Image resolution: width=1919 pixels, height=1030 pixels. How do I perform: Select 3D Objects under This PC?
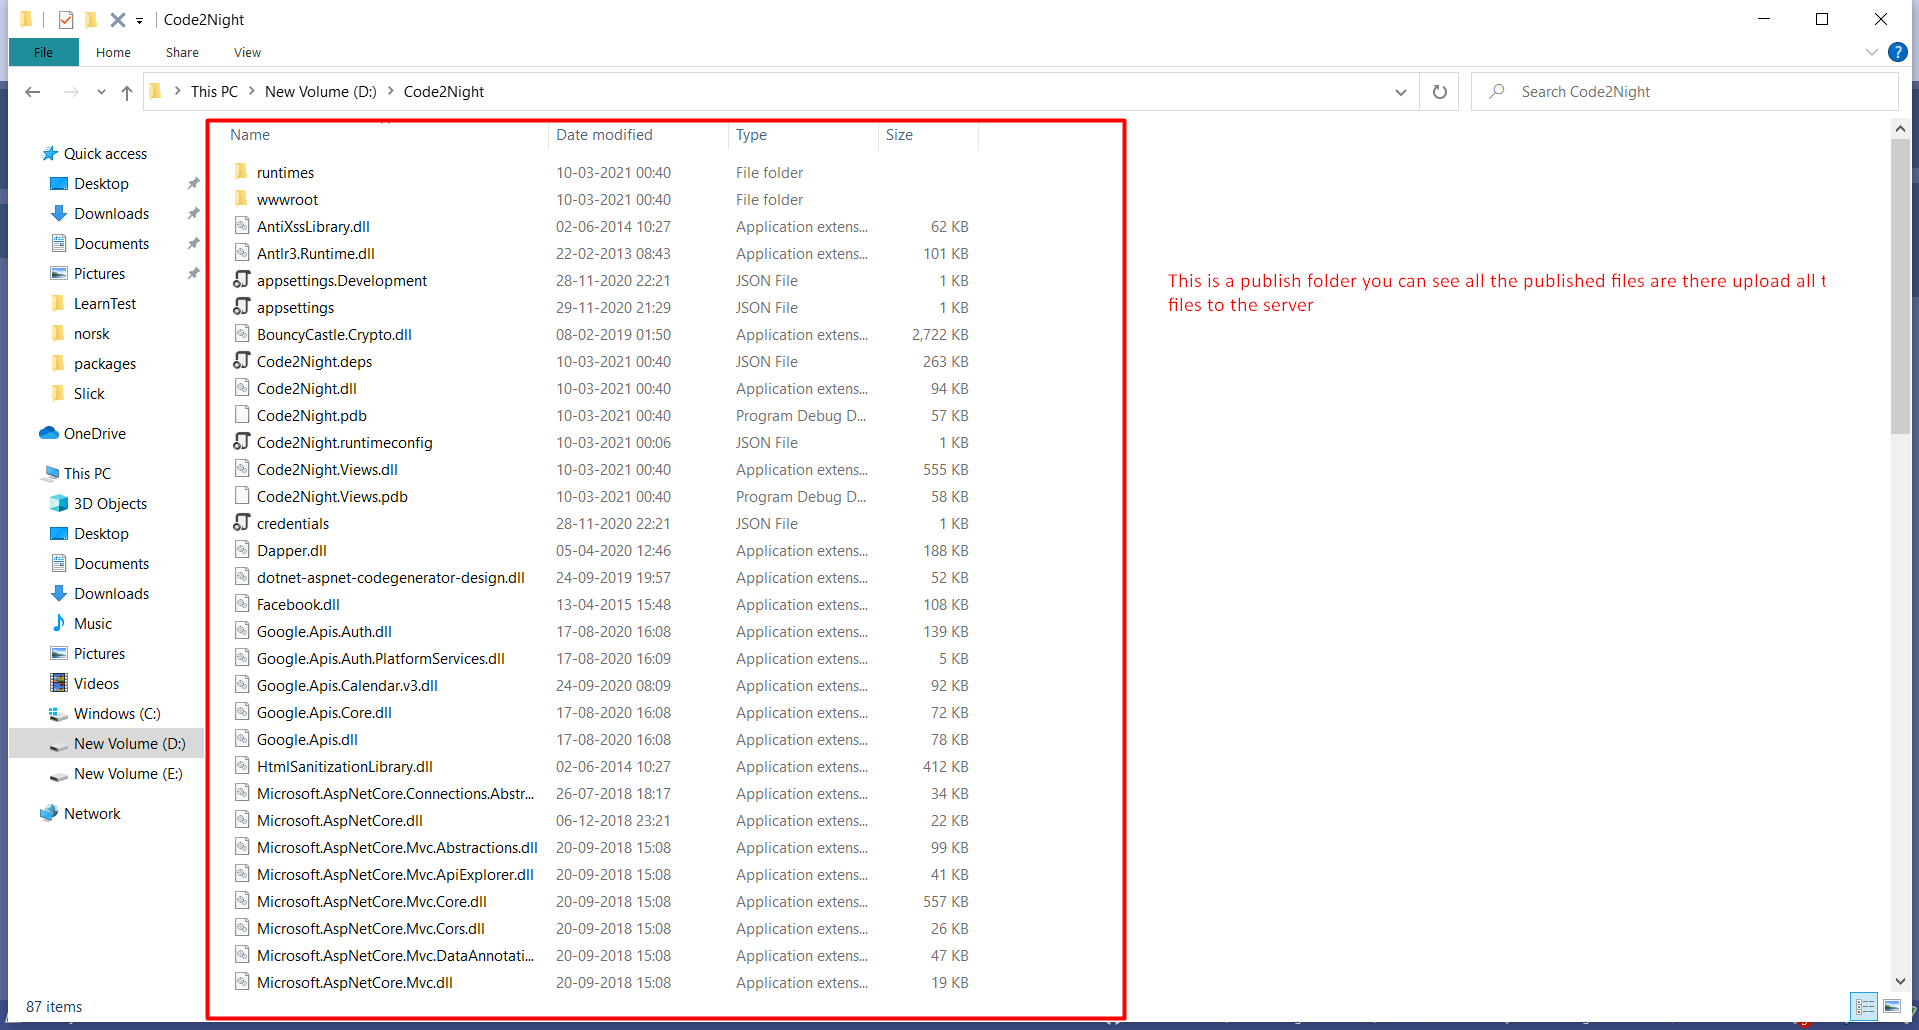click(x=110, y=504)
